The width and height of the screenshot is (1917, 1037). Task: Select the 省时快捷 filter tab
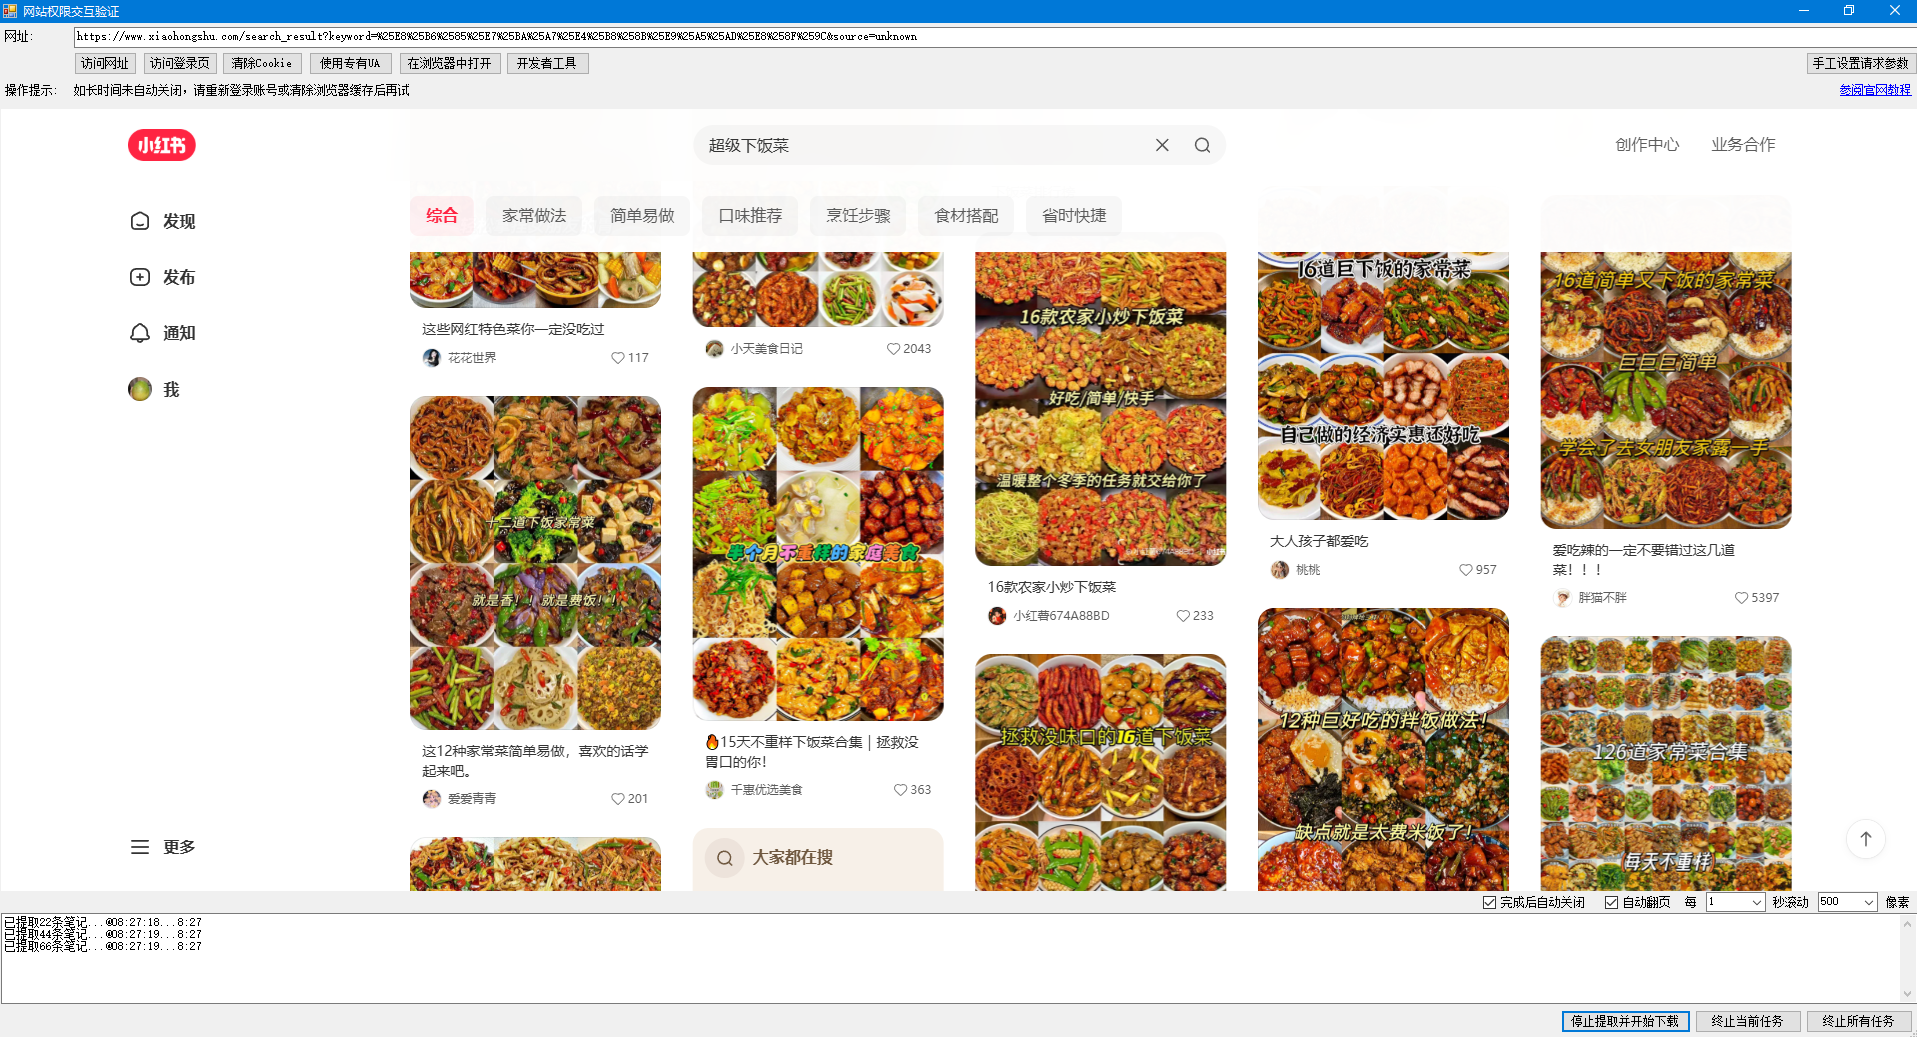[x=1074, y=216]
